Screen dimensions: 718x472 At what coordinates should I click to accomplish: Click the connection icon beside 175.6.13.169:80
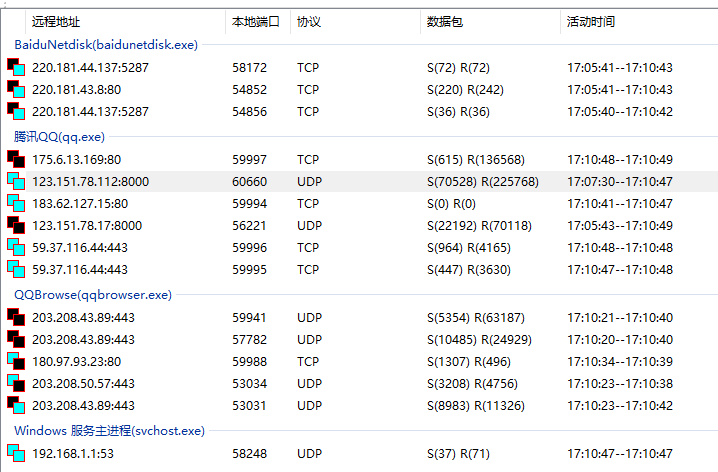click(x=15, y=159)
